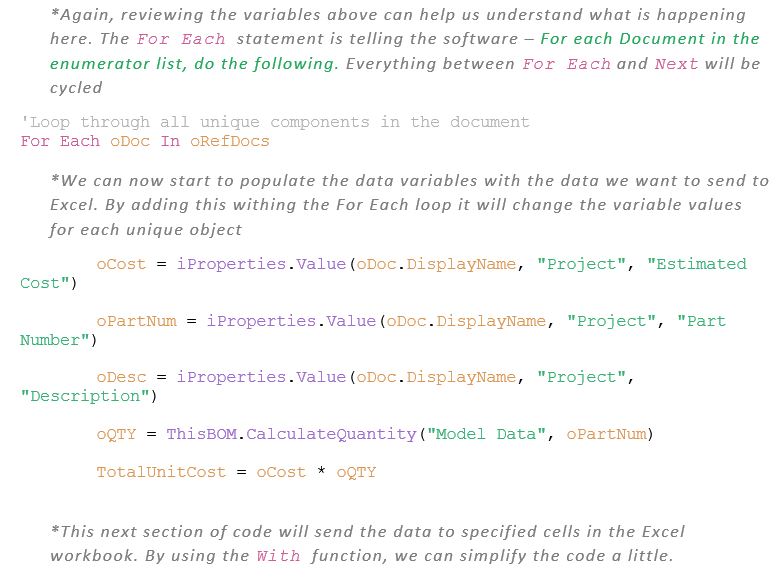Viewport: 782px width, 579px height.
Task: Click the TotalUnitCost variable name
Action: (x=161, y=472)
